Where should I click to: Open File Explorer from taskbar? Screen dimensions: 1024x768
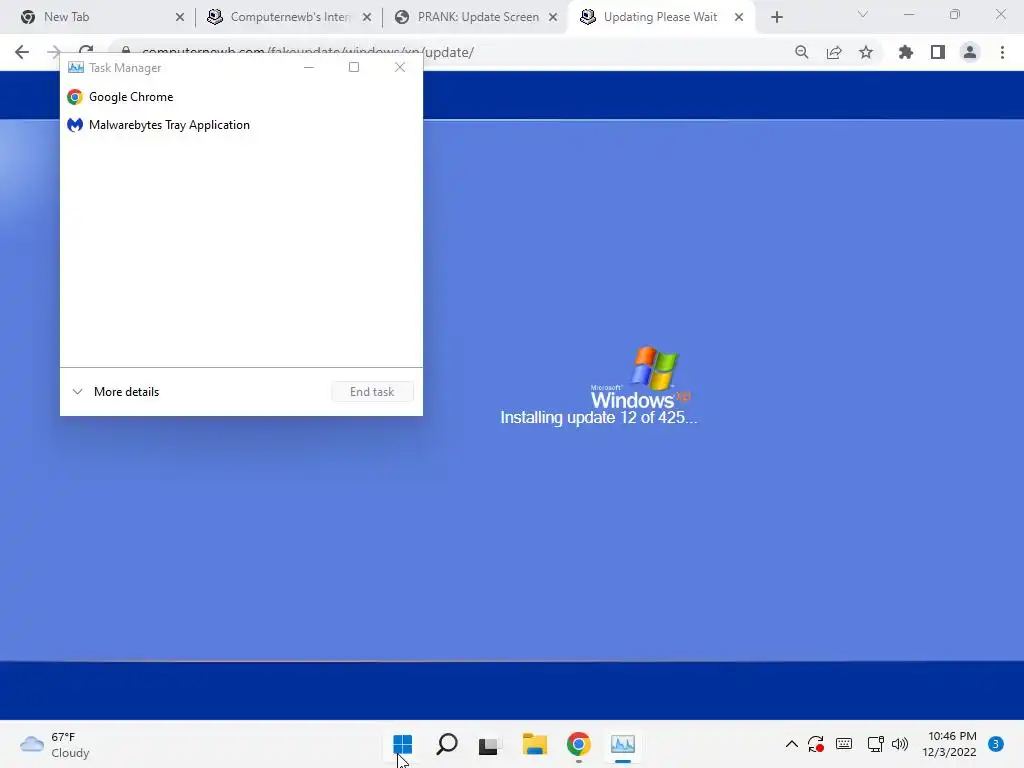535,744
